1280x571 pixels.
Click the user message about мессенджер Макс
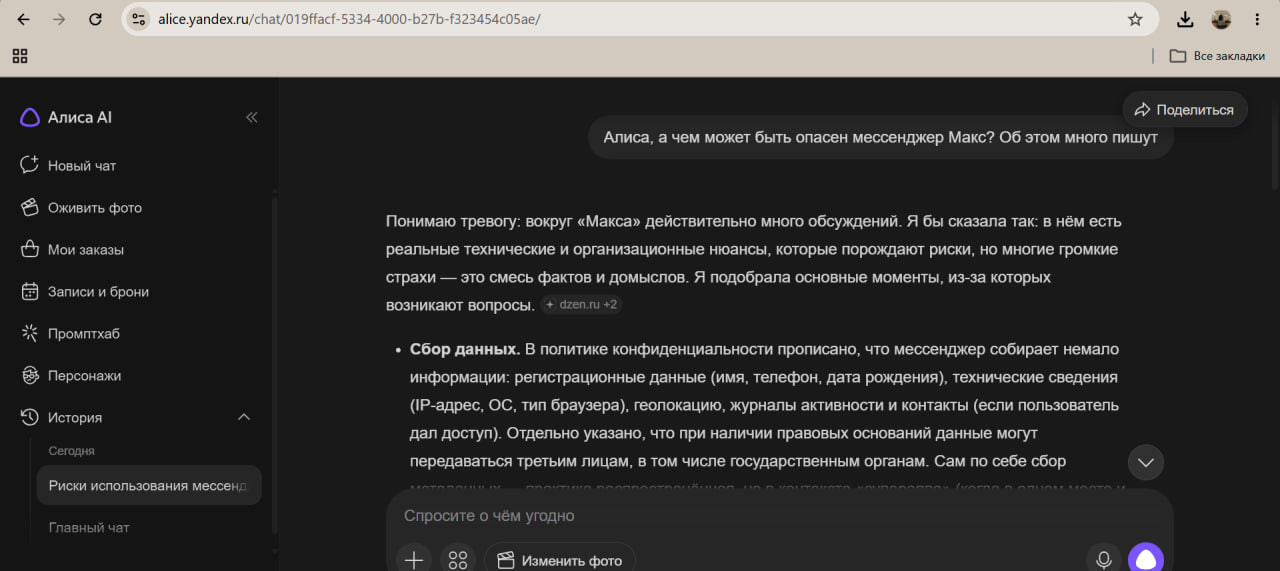click(880, 138)
